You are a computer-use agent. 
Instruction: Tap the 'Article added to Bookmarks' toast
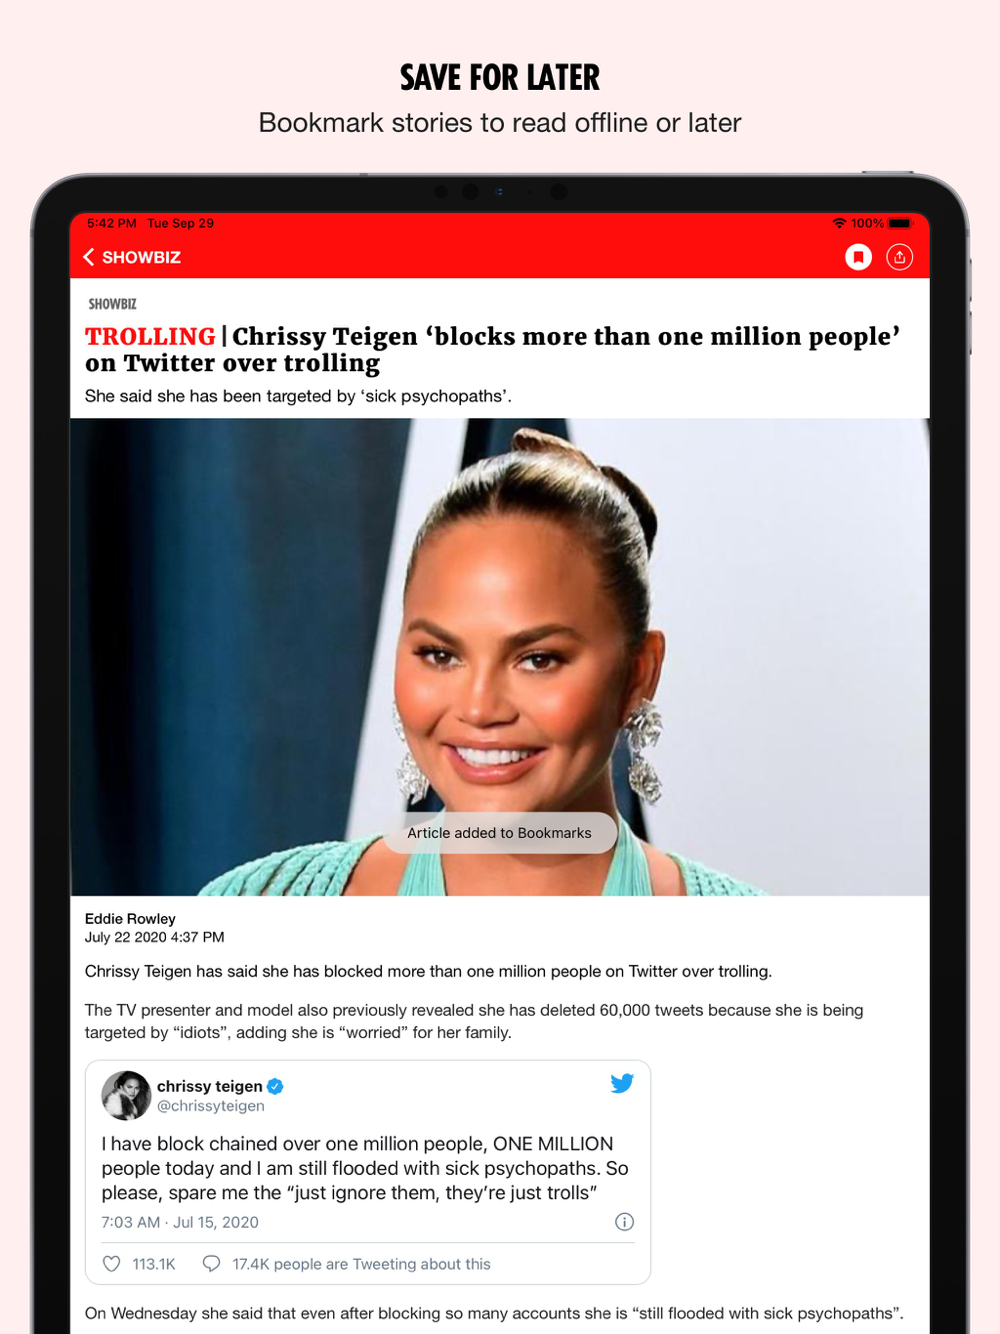pos(499,833)
